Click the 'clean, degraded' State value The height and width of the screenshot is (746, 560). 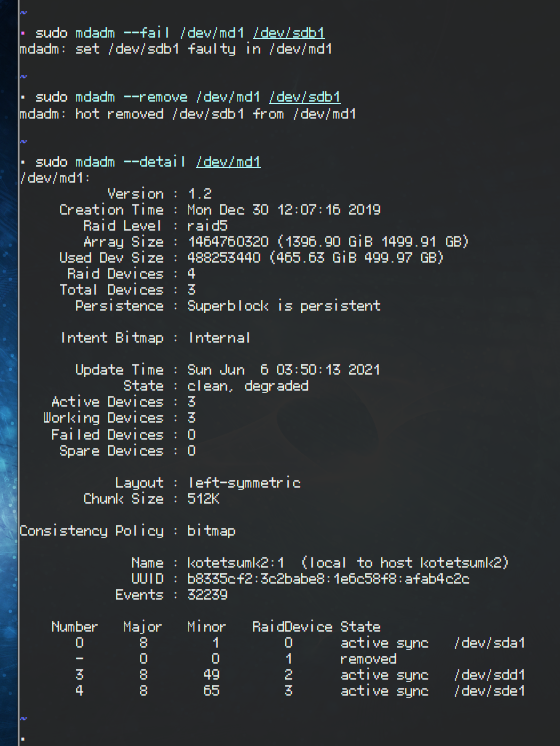point(248,386)
